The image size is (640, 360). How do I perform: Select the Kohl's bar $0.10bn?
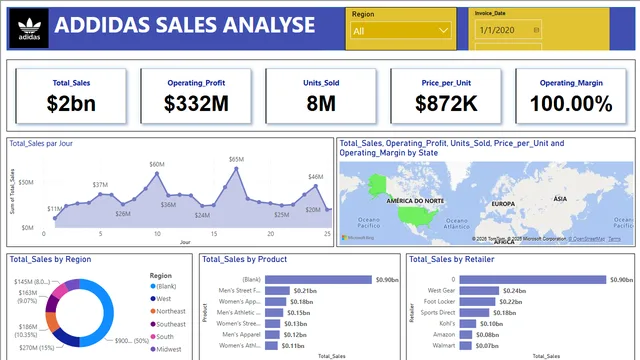(468, 324)
